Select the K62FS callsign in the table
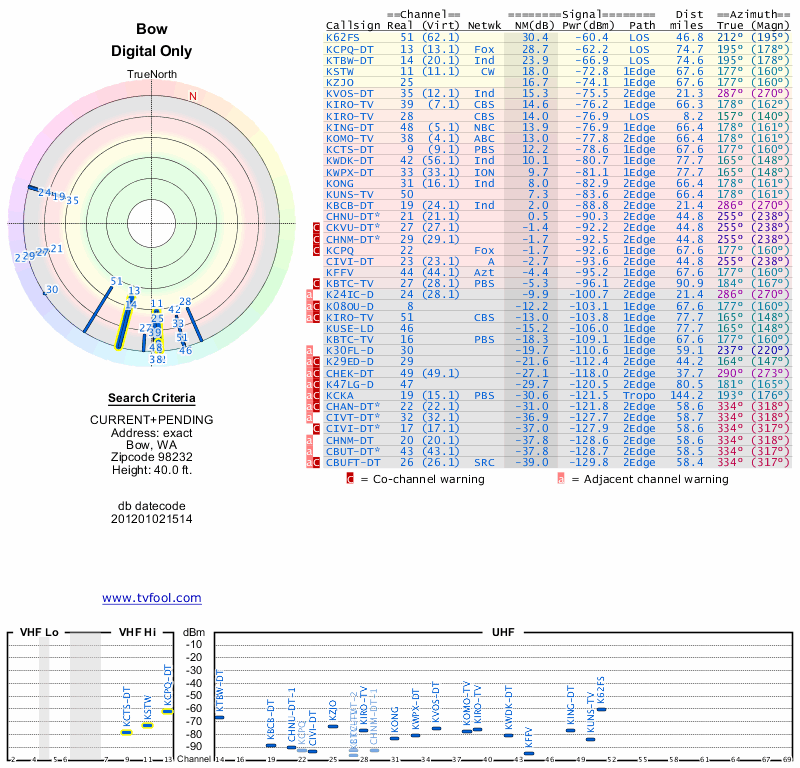Viewport: 800px width, 768px height. pyautogui.click(x=344, y=37)
